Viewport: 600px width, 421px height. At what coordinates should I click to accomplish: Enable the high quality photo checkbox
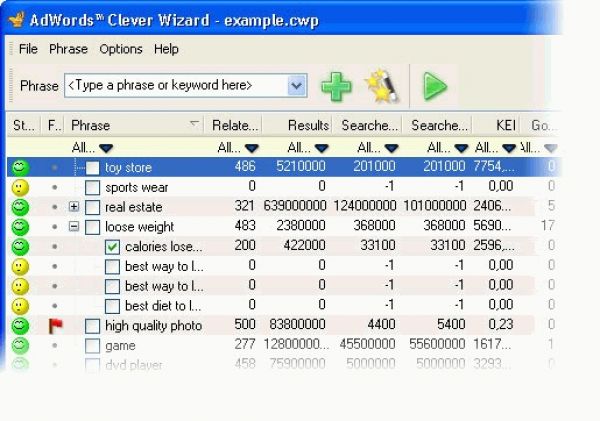point(92,325)
